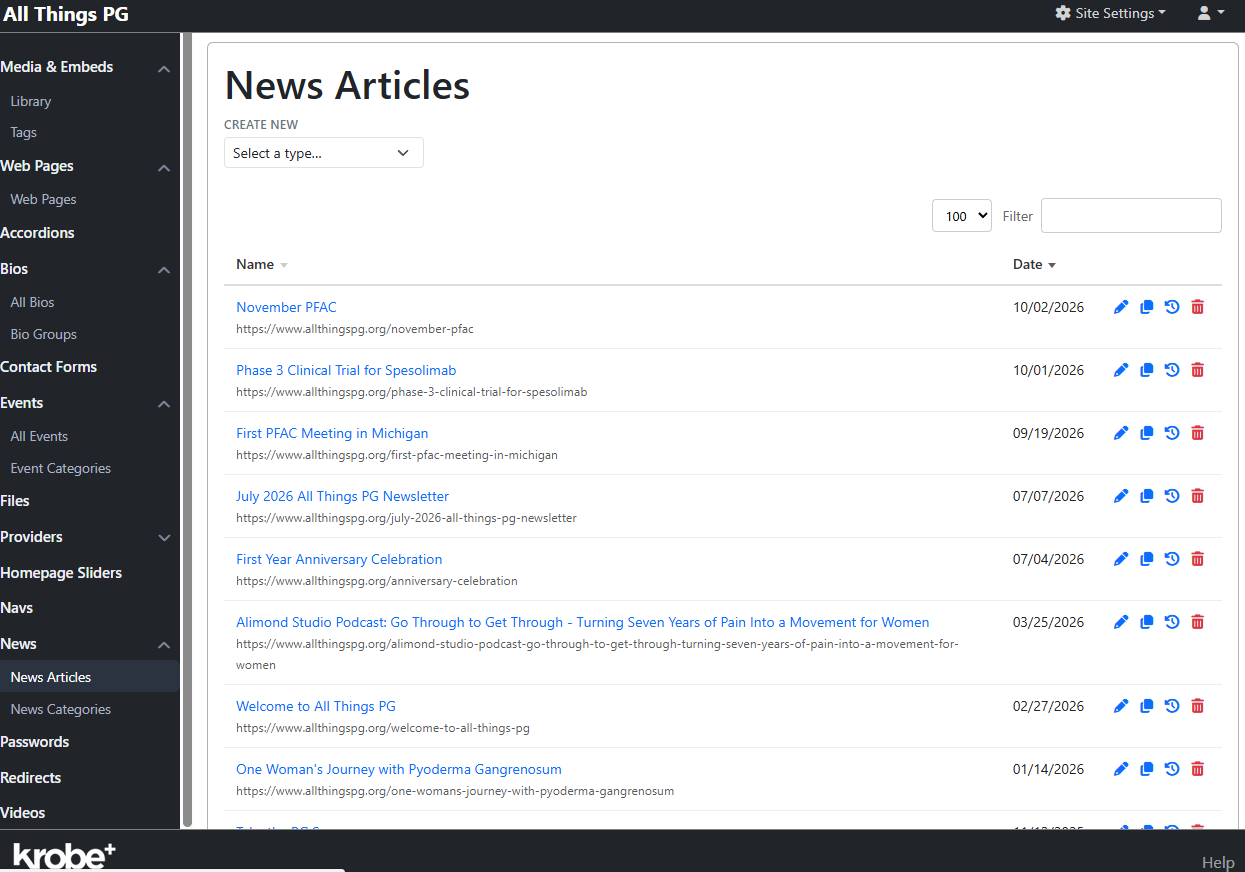
Task: View revision history for November PFAC
Action: 1172,307
